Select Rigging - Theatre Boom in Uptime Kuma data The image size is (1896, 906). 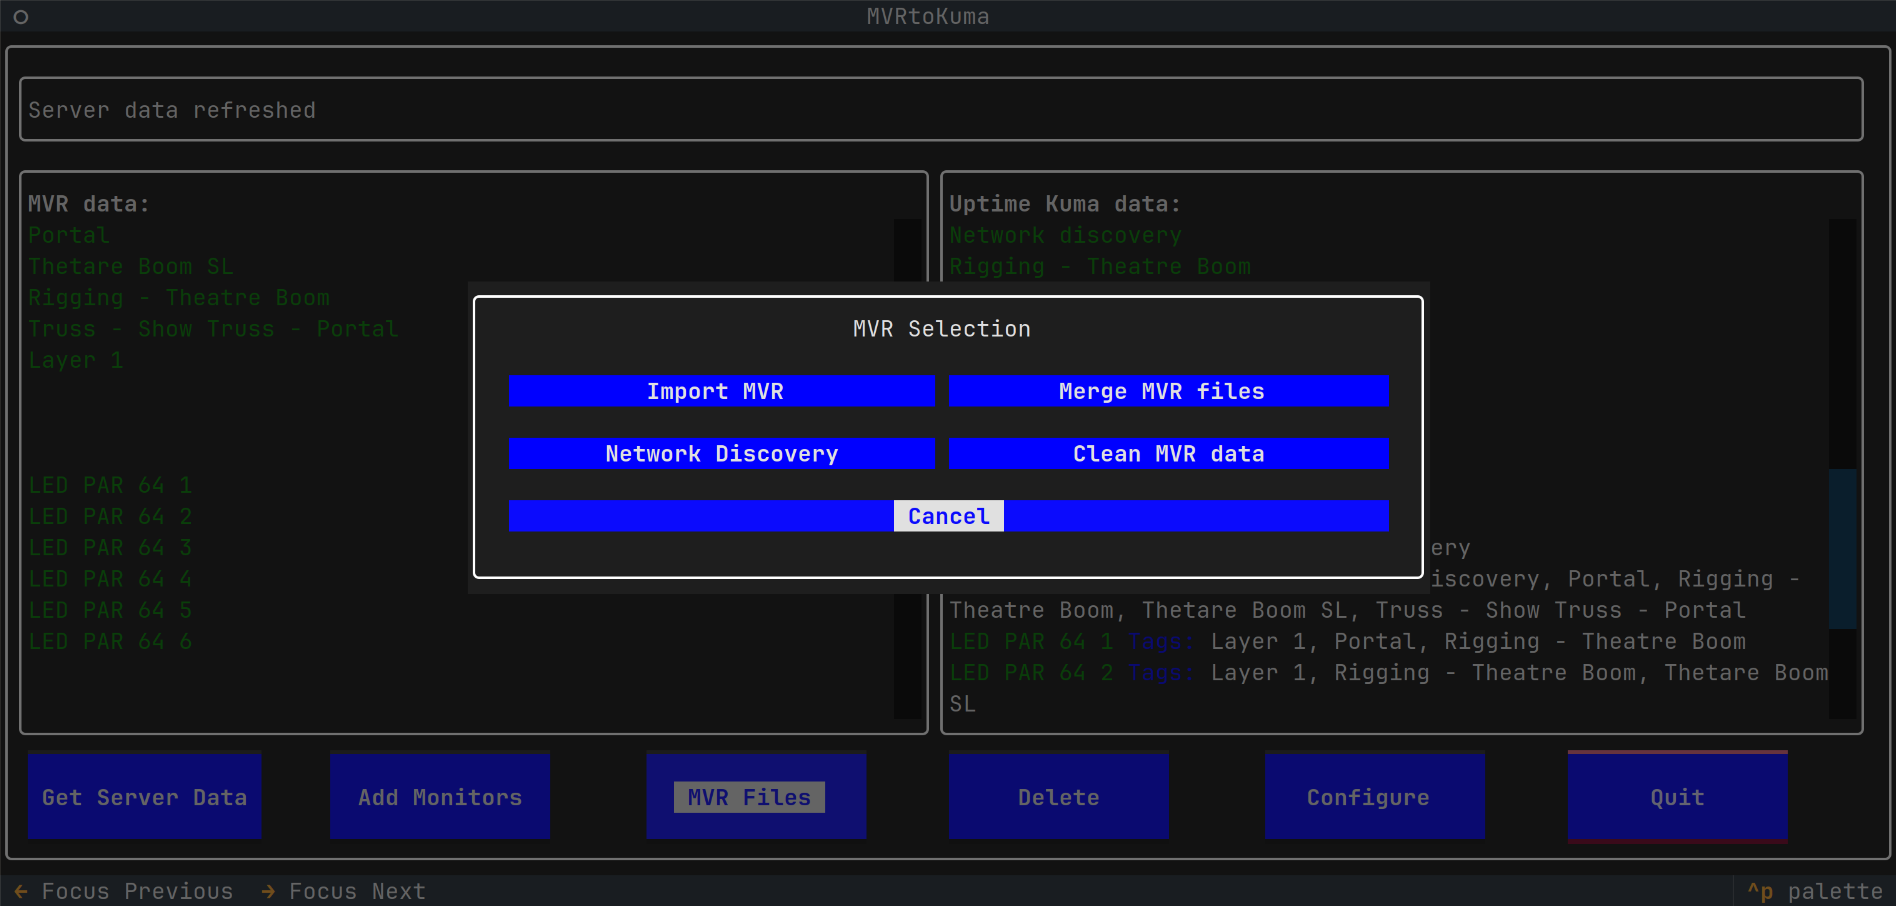1100,266
